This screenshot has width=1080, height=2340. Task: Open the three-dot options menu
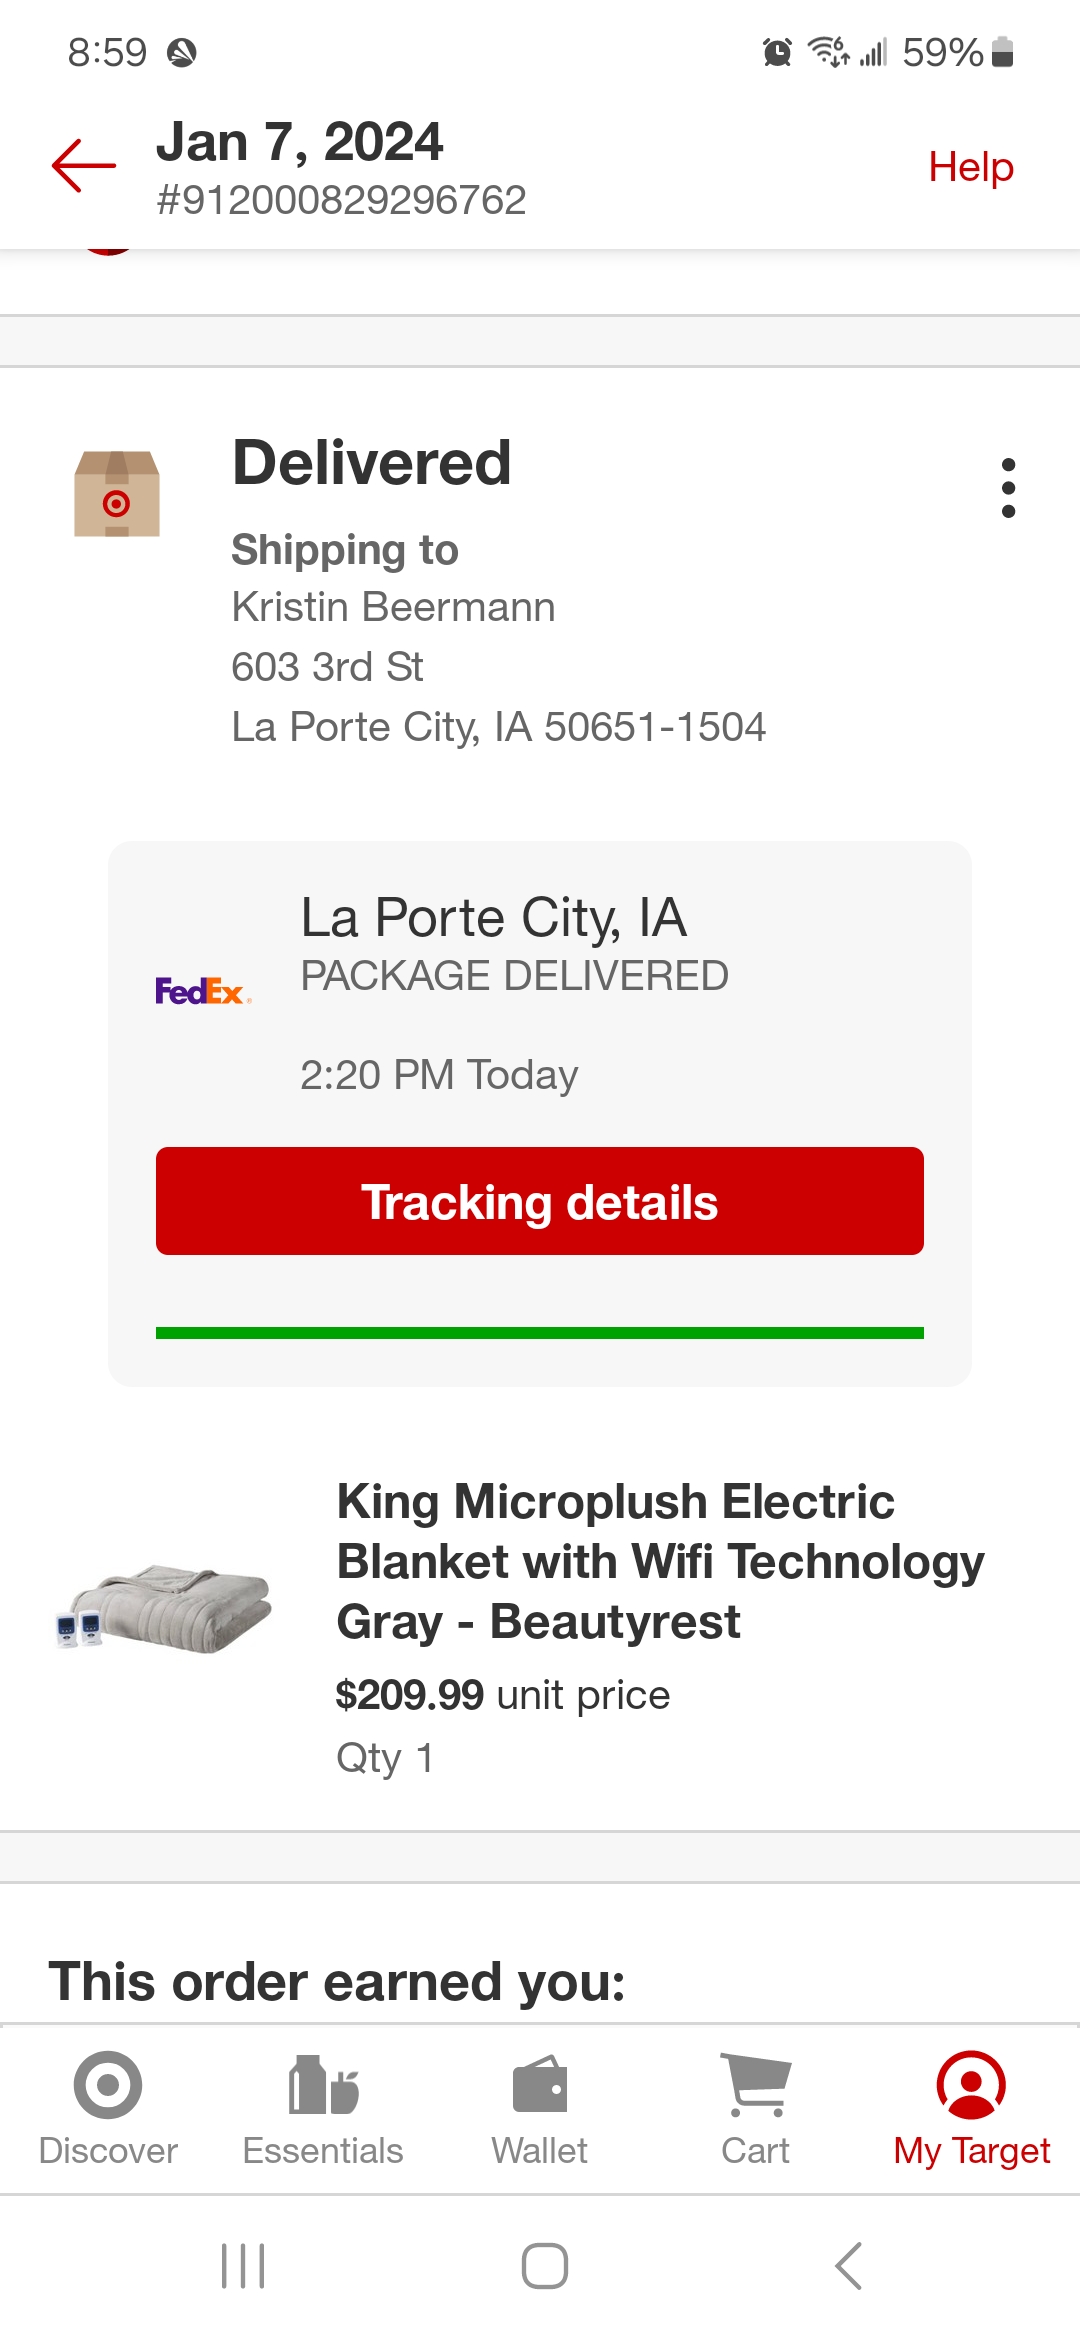pos(1008,488)
